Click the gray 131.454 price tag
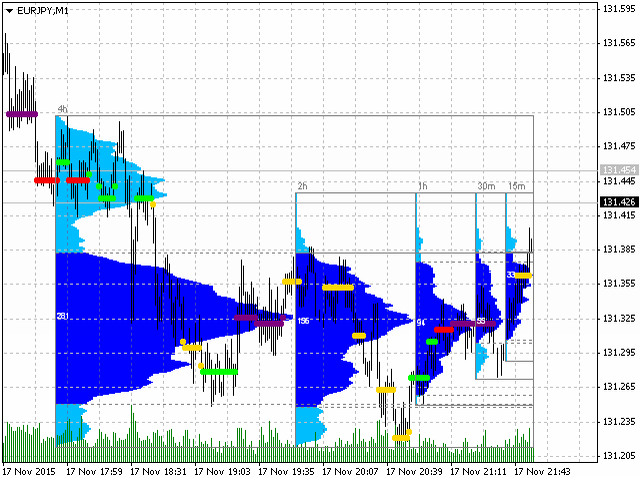The image size is (640, 480). pyautogui.click(x=617, y=171)
